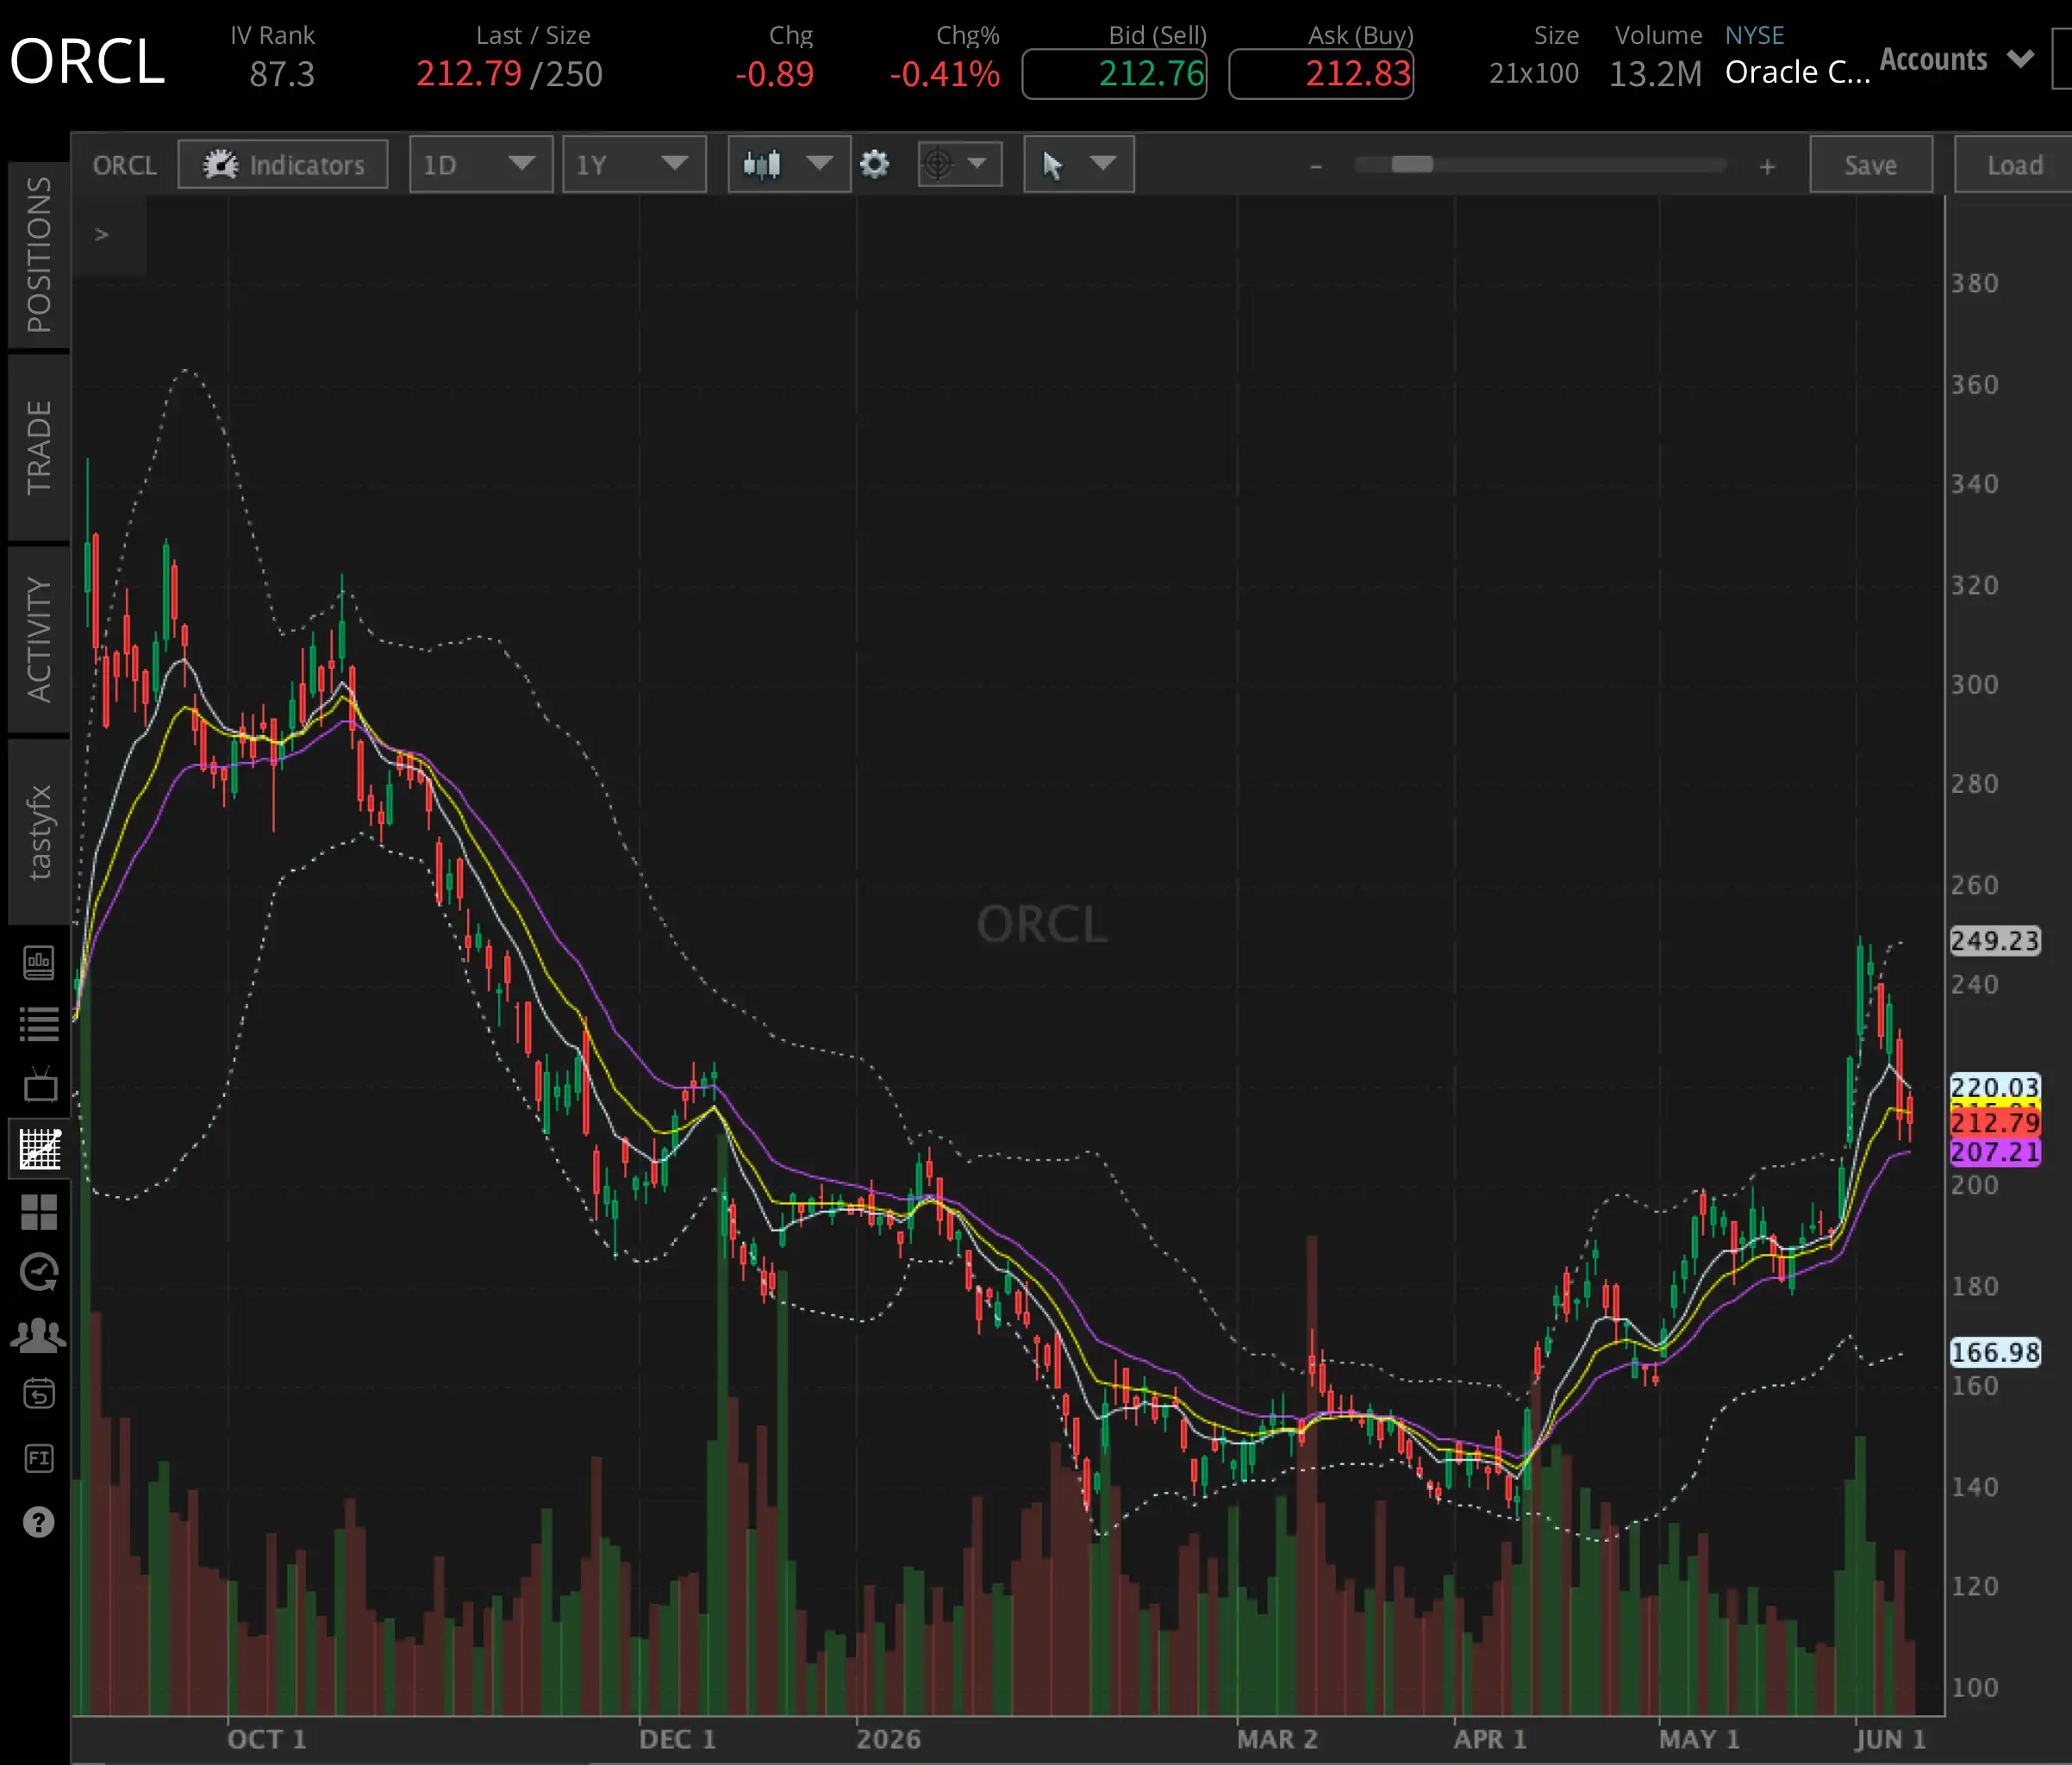Click the ORCL symbol field in toolbar
This screenshot has height=1765, width=2072.
(x=125, y=165)
